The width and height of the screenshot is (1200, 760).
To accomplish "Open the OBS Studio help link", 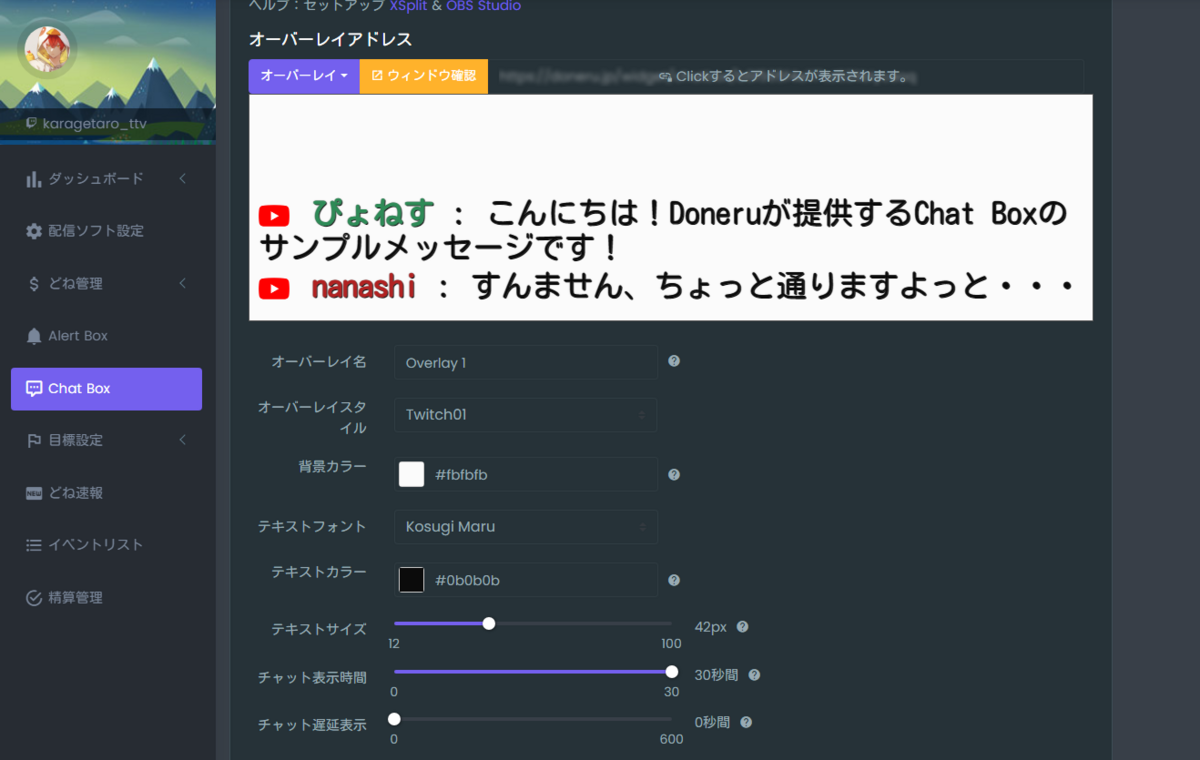I will pyautogui.click(x=483, y=6).
